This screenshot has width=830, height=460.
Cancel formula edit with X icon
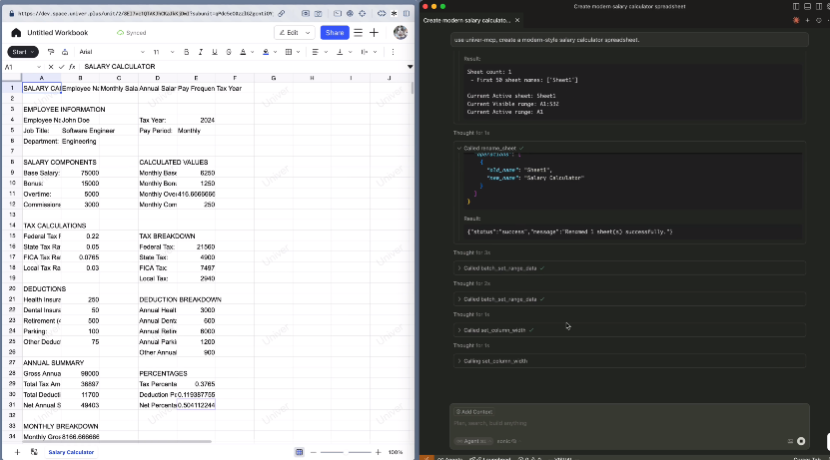click(51, 67)
